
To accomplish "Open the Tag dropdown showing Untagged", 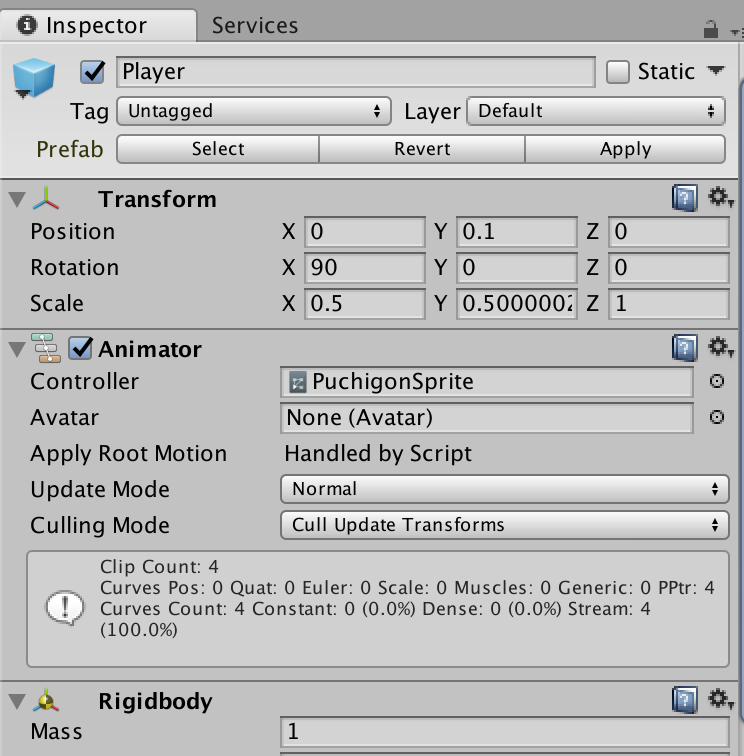I will tap(254, 111).
